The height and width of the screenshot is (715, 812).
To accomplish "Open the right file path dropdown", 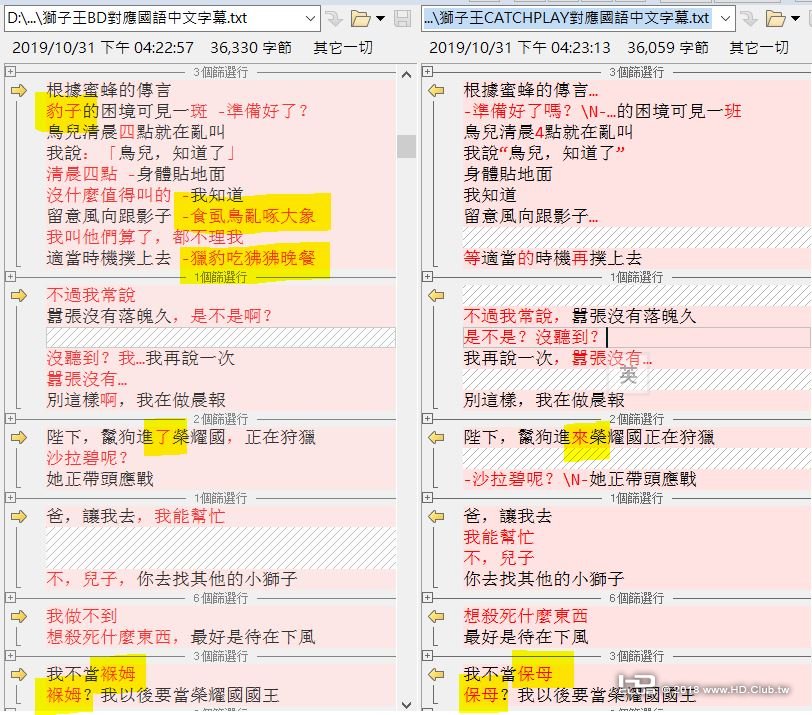I will 726,19.
